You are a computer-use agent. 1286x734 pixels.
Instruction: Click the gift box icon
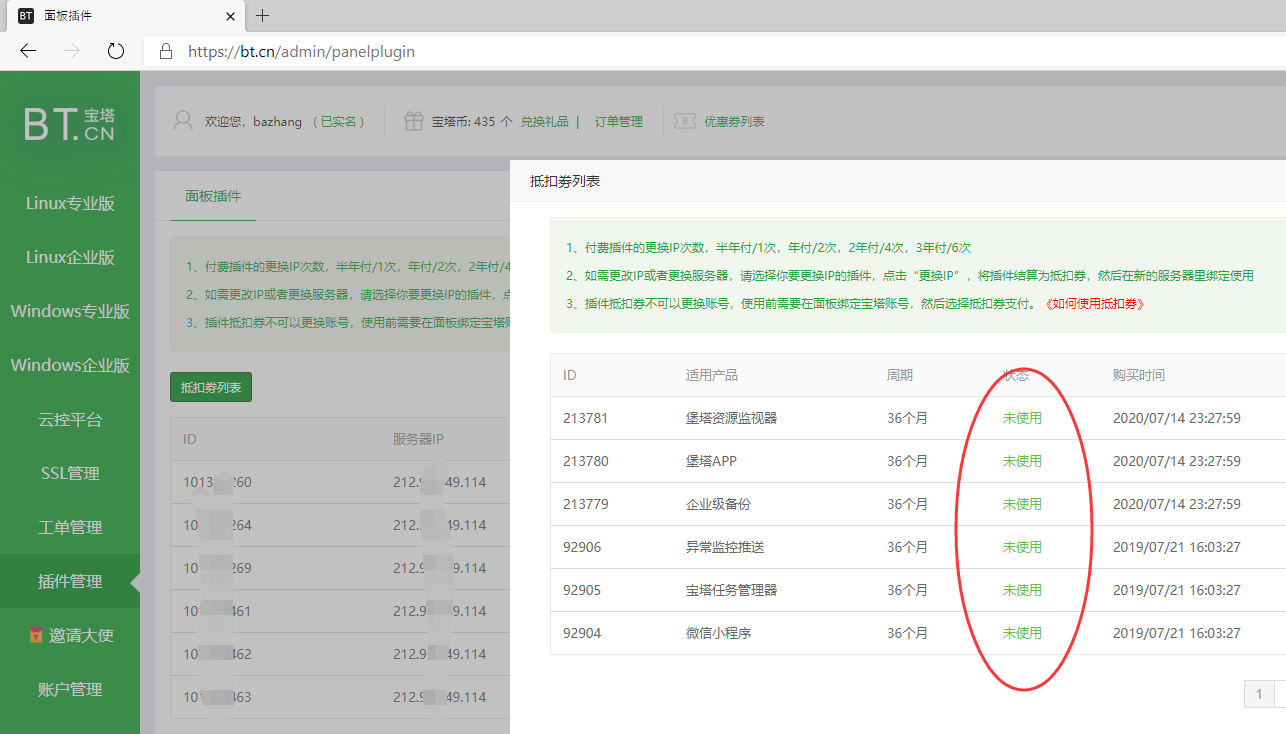click(x=413, y=121)
